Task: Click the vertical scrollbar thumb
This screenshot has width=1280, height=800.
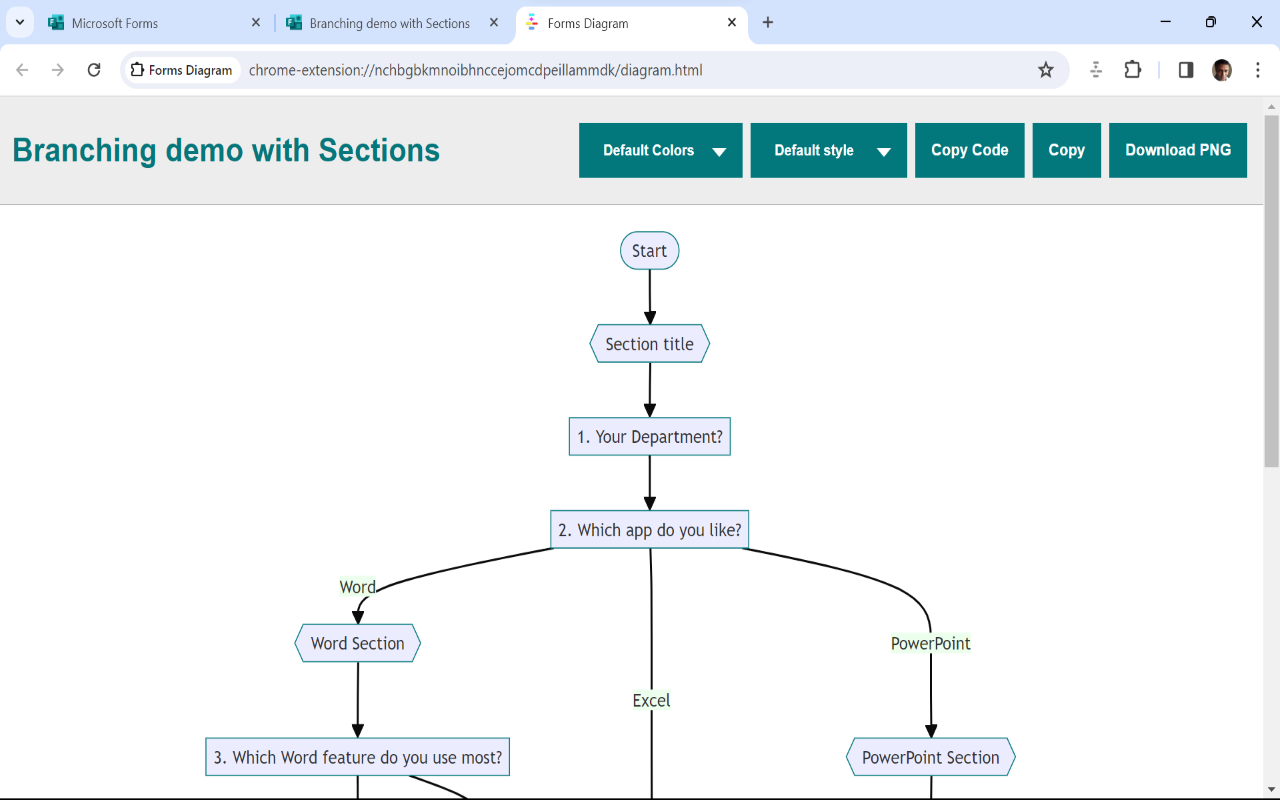Action: [1272, 291]
